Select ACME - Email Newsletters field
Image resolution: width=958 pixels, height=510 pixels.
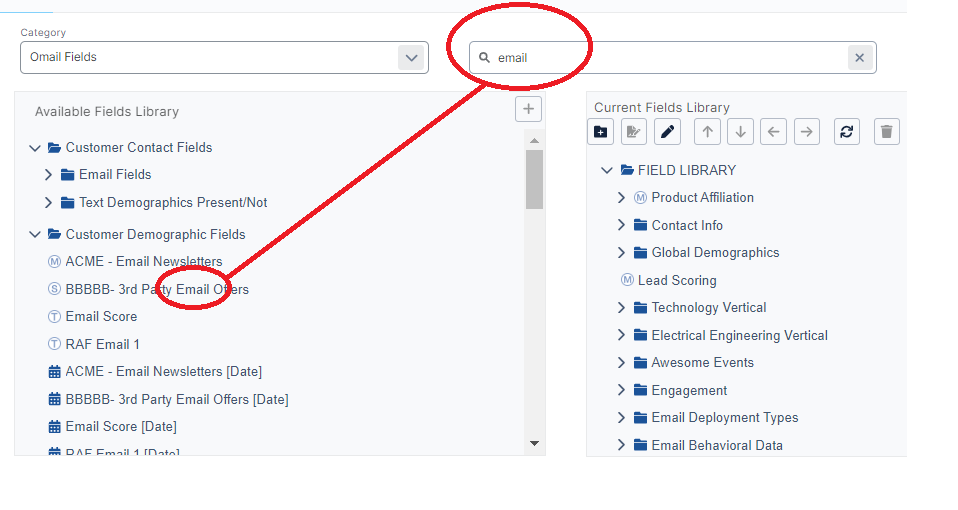(x=143, y=262)
